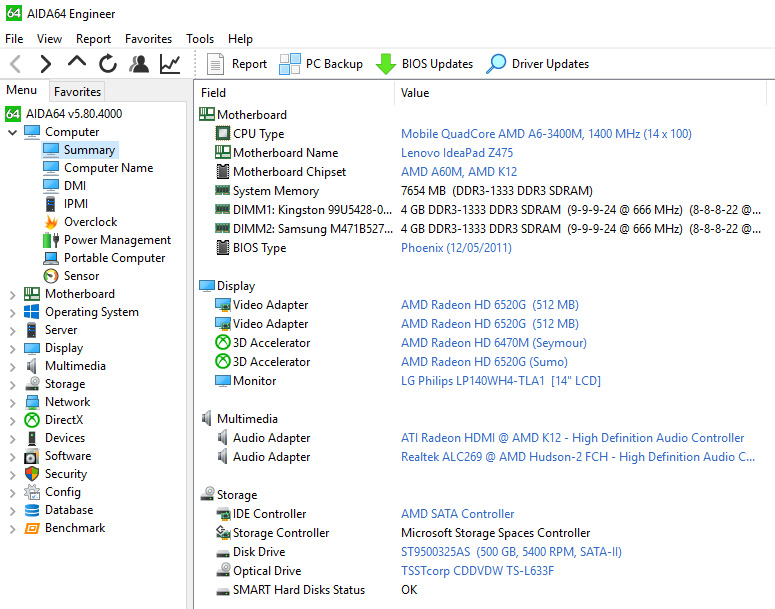Switch to the Menu tab
Viewport: 775px width, 609px height.
coord(21,90)
